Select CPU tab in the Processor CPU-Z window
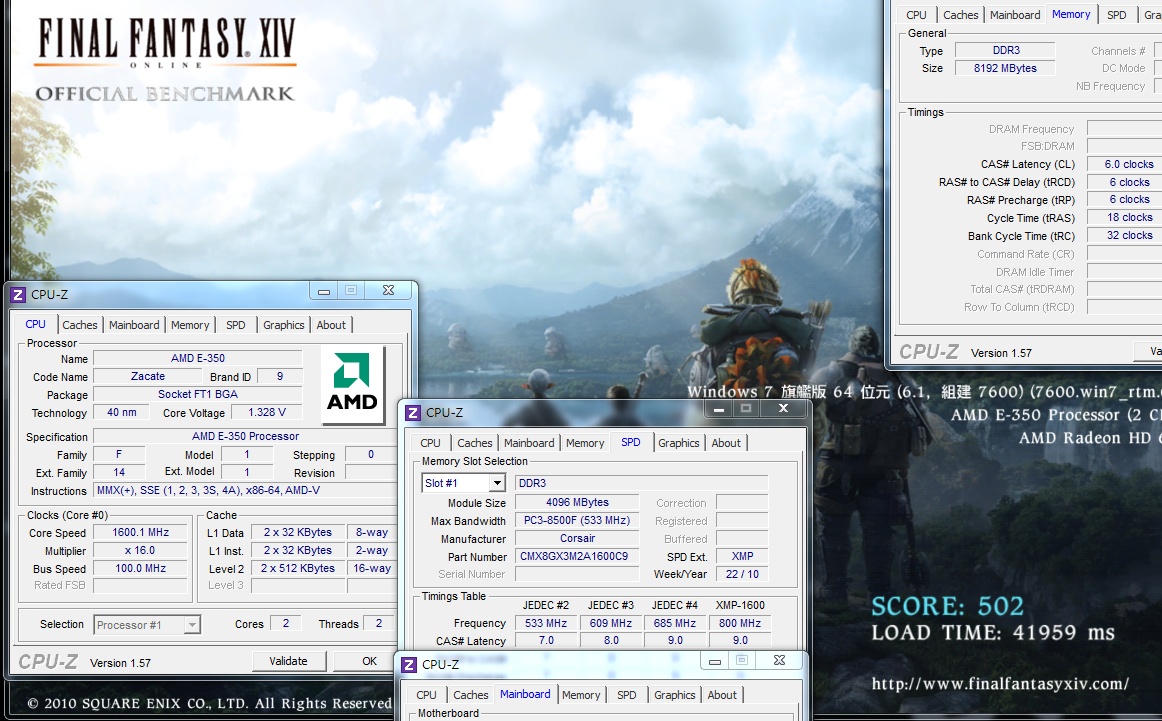Screen dimensions: 1162x721 [36, 324]
